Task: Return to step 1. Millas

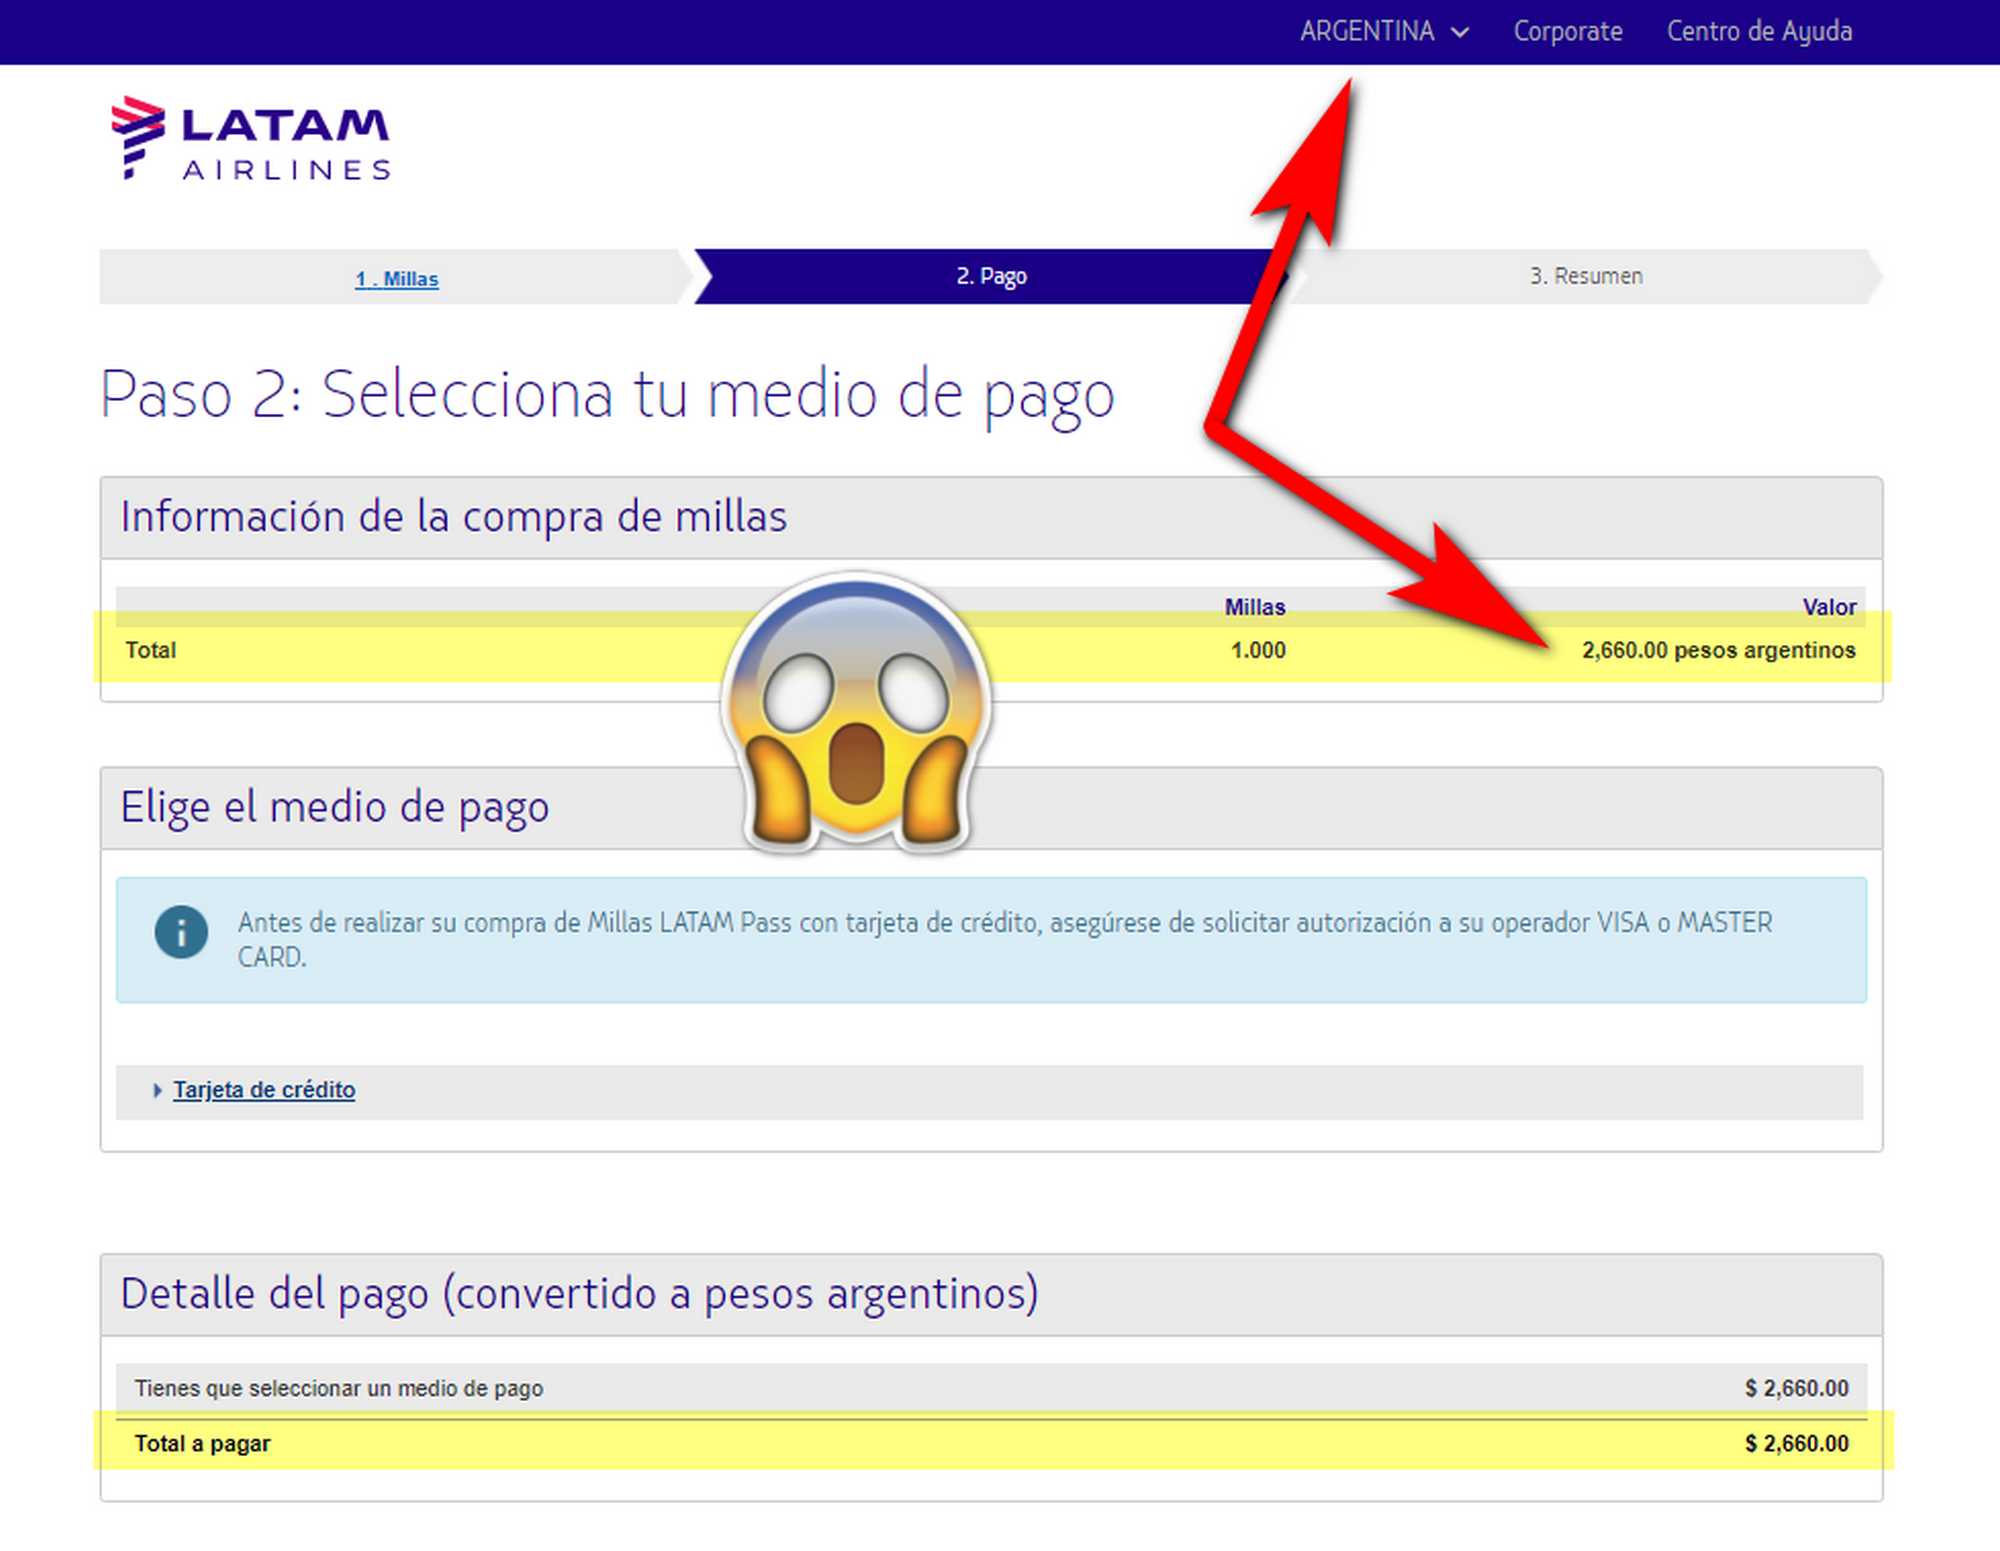Action: (x=397, y=279)
